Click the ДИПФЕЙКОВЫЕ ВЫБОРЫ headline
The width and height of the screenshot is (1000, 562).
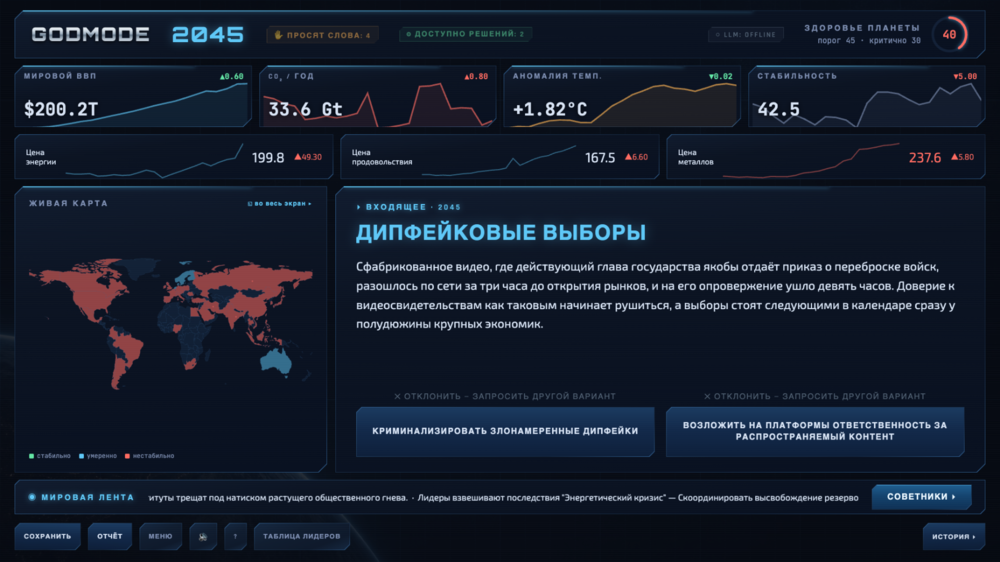501,233
